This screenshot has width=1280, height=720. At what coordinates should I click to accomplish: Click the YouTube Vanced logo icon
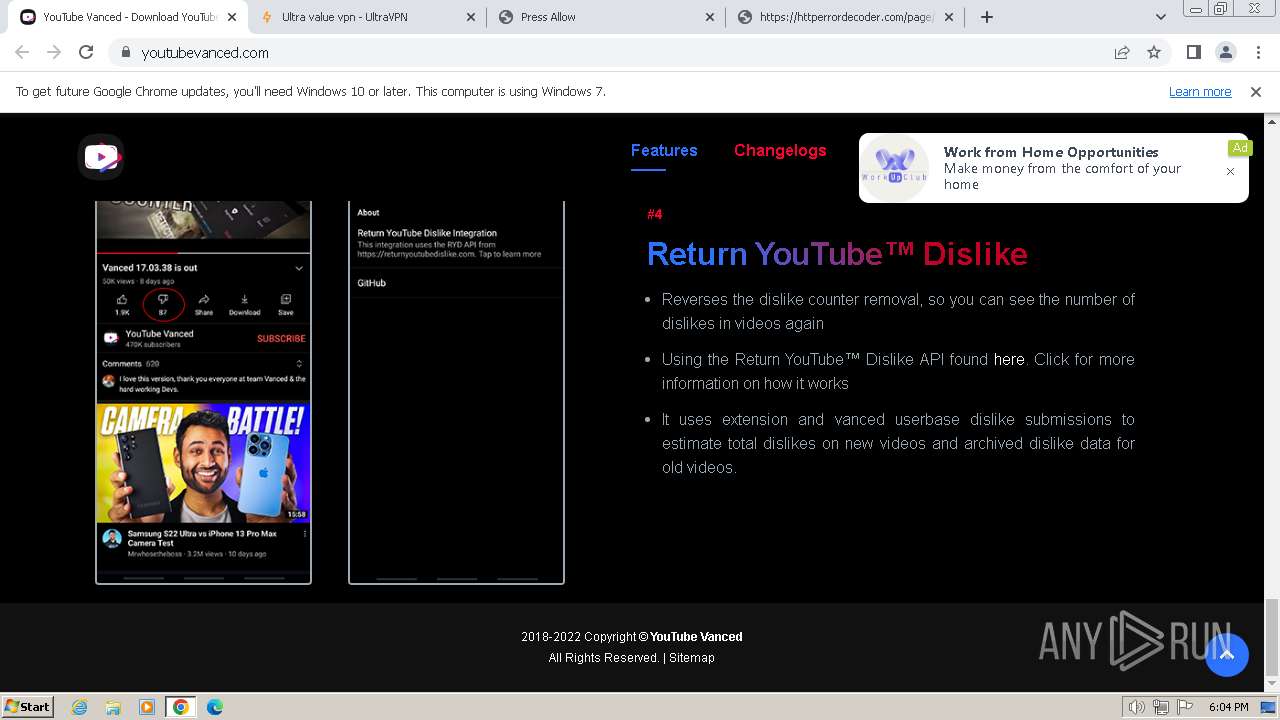coord(101,157)
